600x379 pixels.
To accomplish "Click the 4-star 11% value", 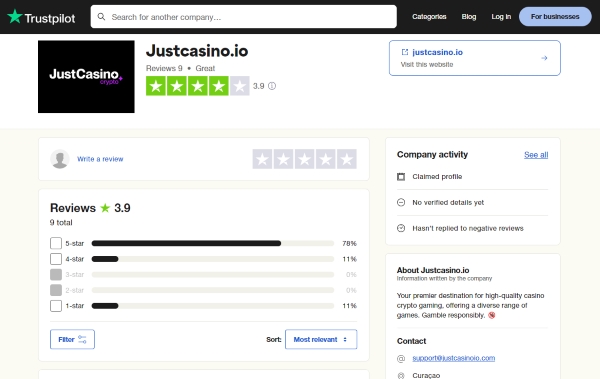I will [x=349, y=259].
